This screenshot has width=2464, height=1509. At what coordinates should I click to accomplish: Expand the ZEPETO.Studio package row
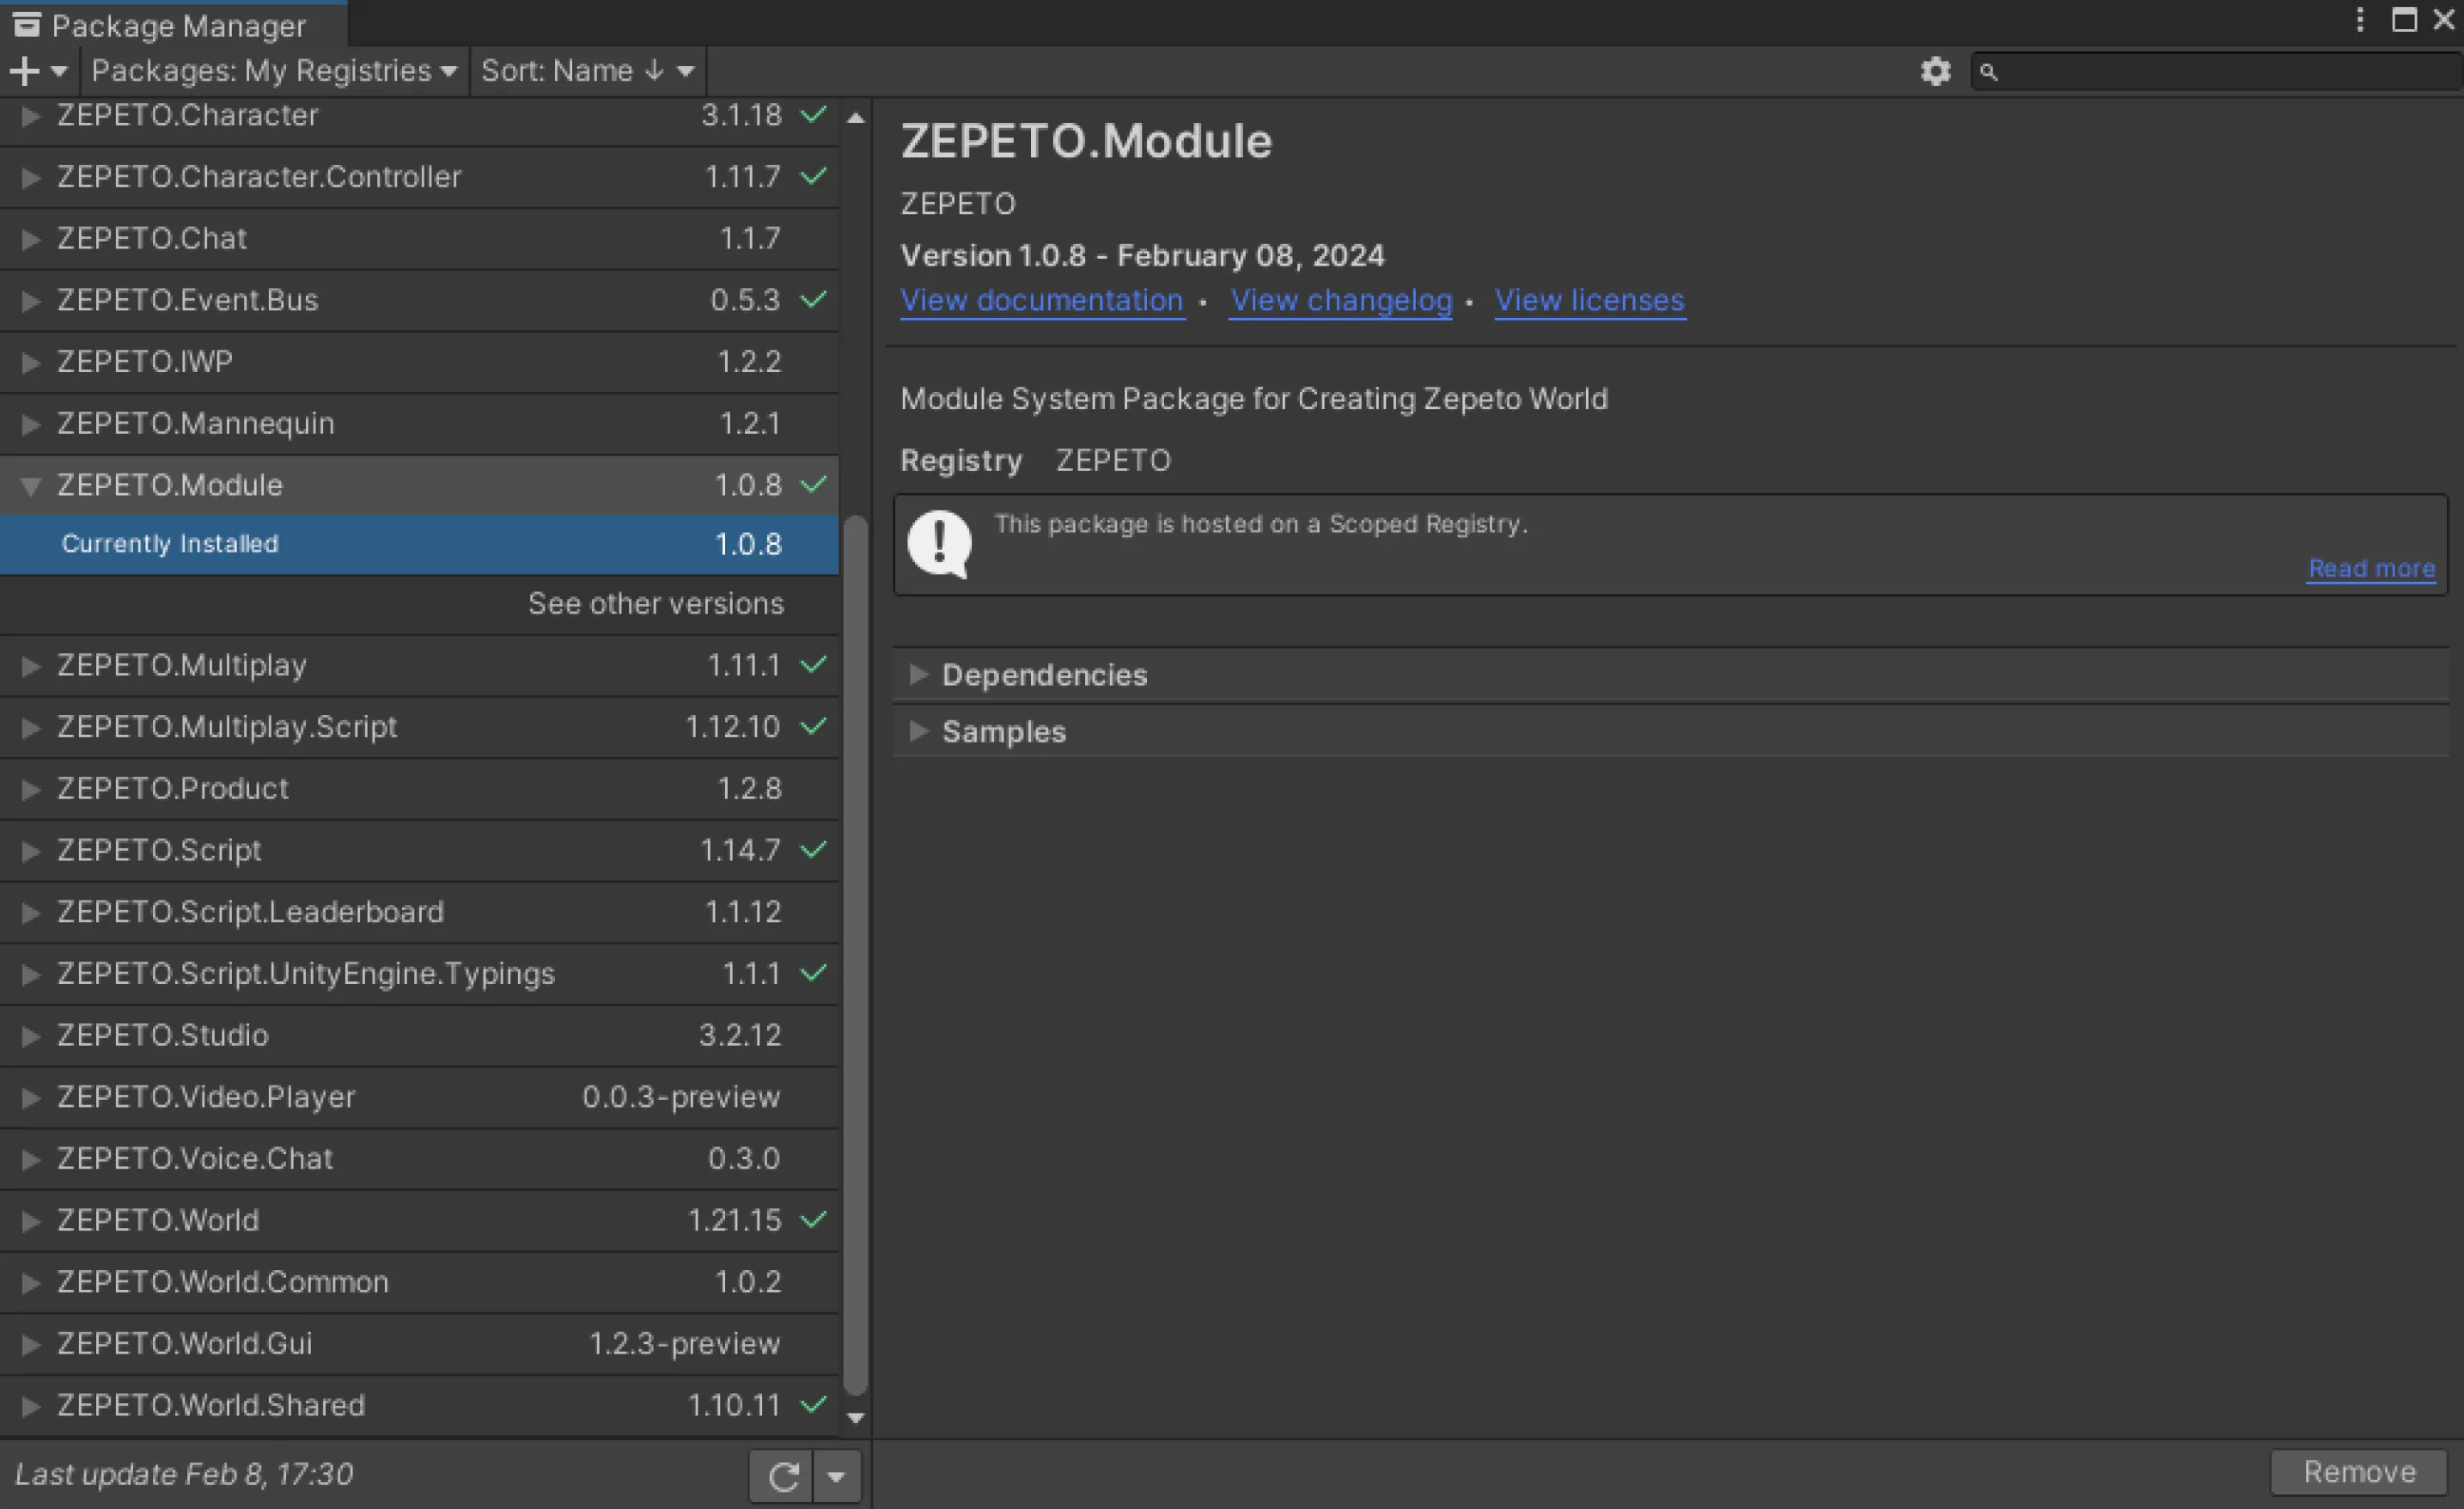tap(31, 1036)
